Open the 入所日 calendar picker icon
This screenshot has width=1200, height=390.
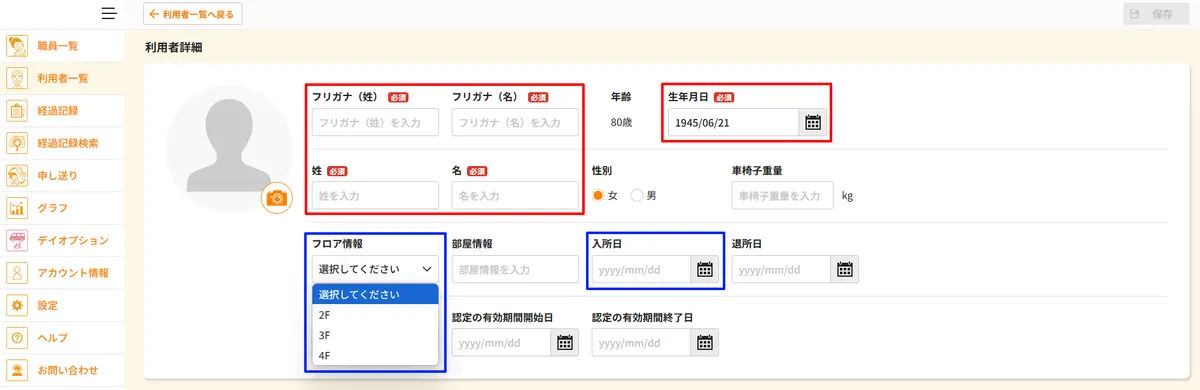tap(704, 269)
